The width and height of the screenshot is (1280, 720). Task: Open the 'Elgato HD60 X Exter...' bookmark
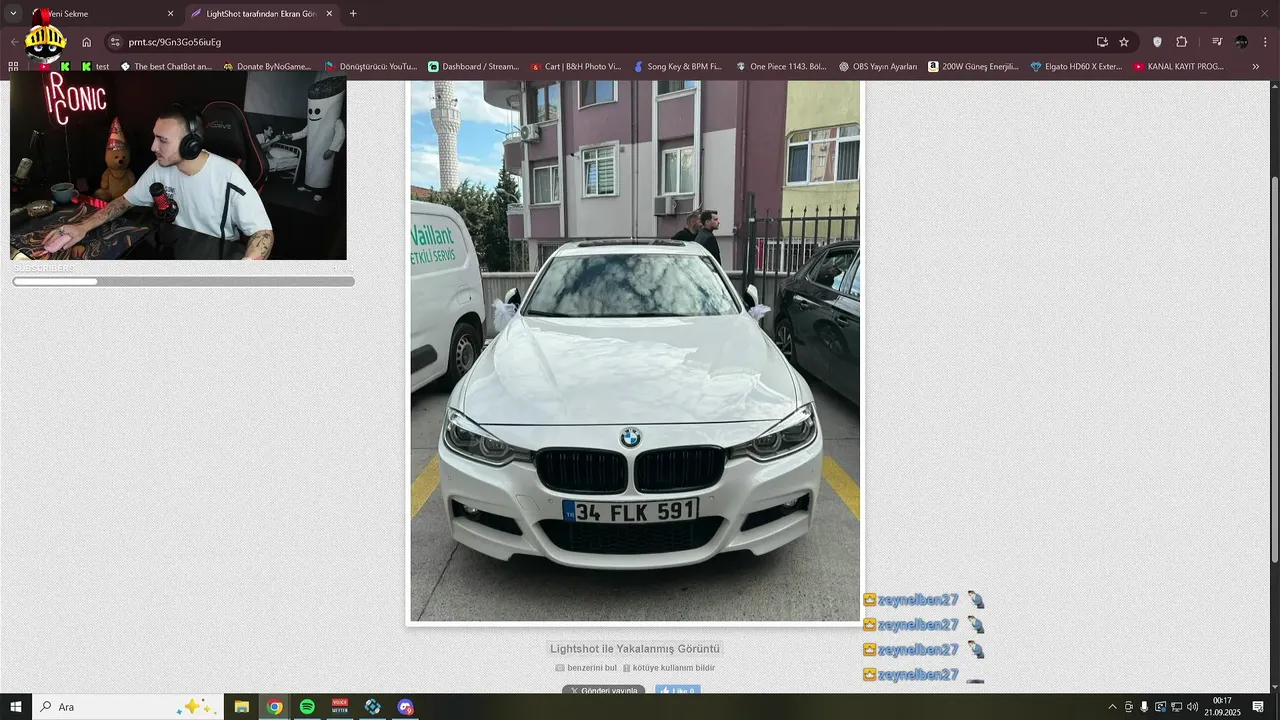tap(1076, 67)
